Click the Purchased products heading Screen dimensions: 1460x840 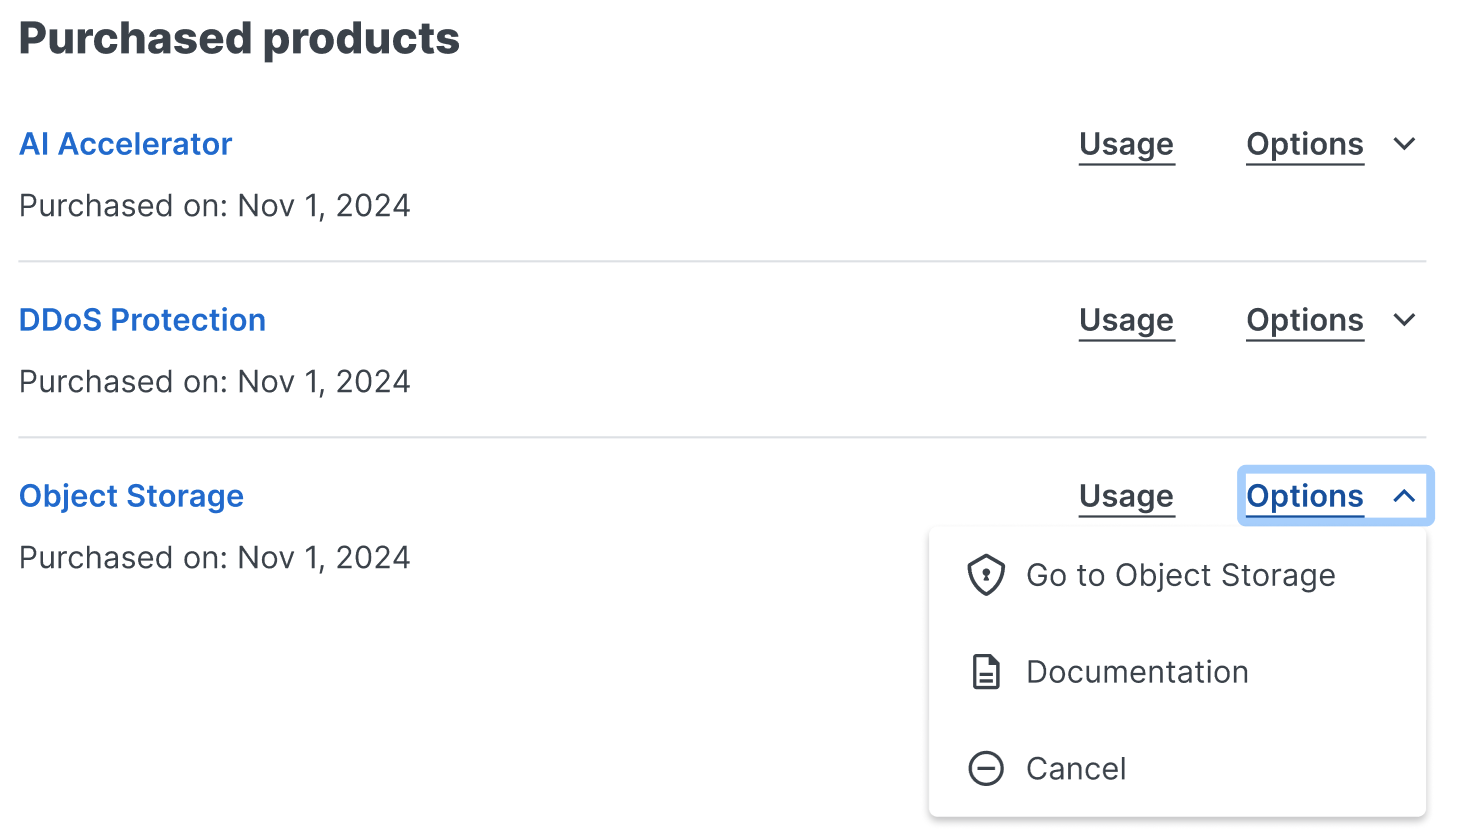click(x=239, y=38)
